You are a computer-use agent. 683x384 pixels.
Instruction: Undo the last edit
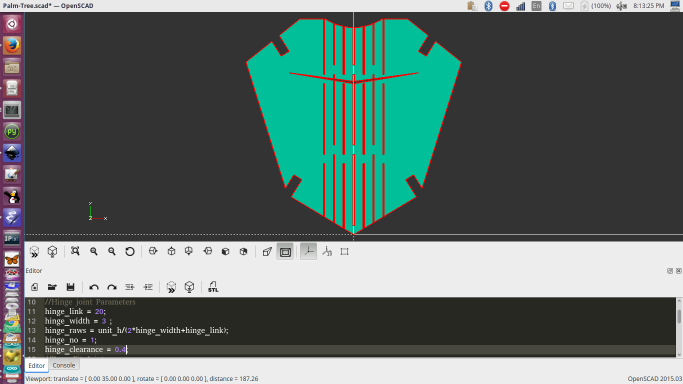94,287
